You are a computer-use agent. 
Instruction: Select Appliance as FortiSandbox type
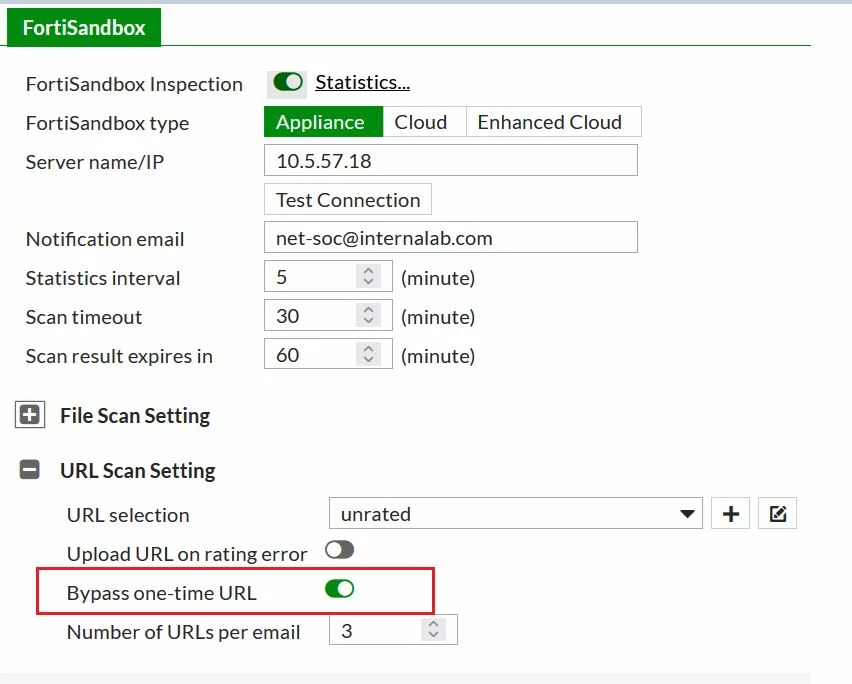click(323, 122)
